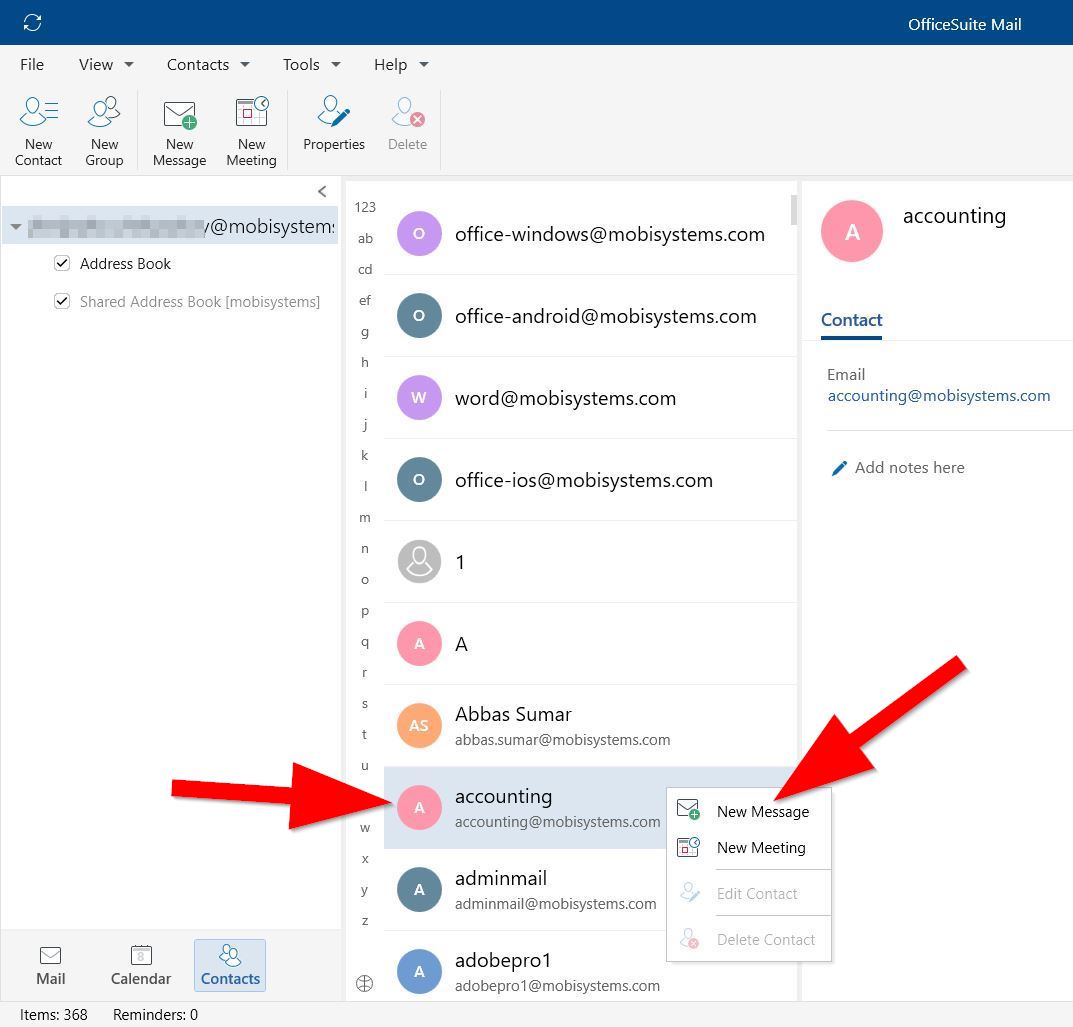
Task: Switch to Calendar view
Action: click(x=141, y=965)
